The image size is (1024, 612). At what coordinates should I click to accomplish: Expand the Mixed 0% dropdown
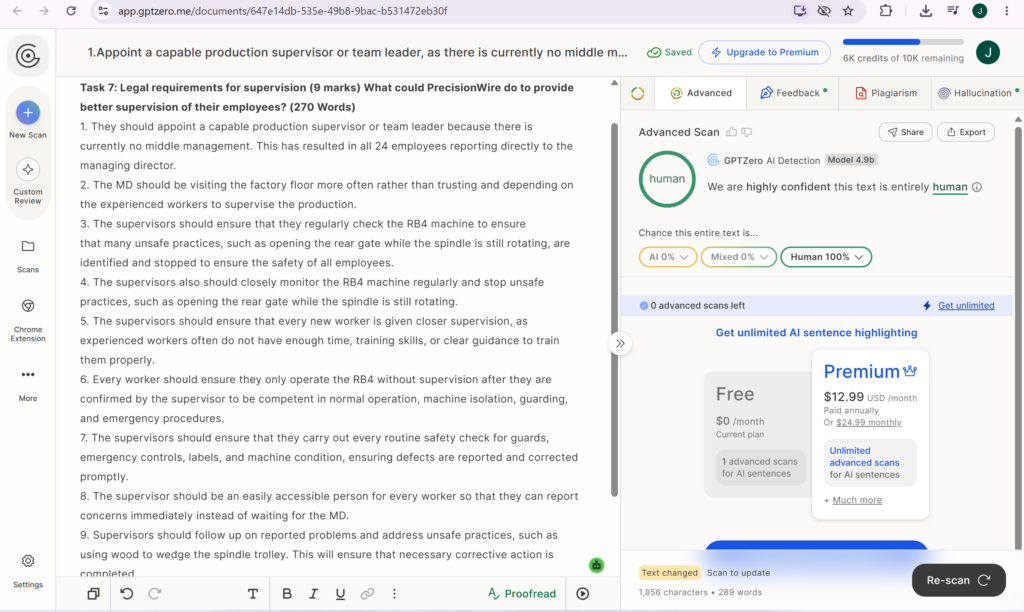pyautogui.click(x=739, y=257)
